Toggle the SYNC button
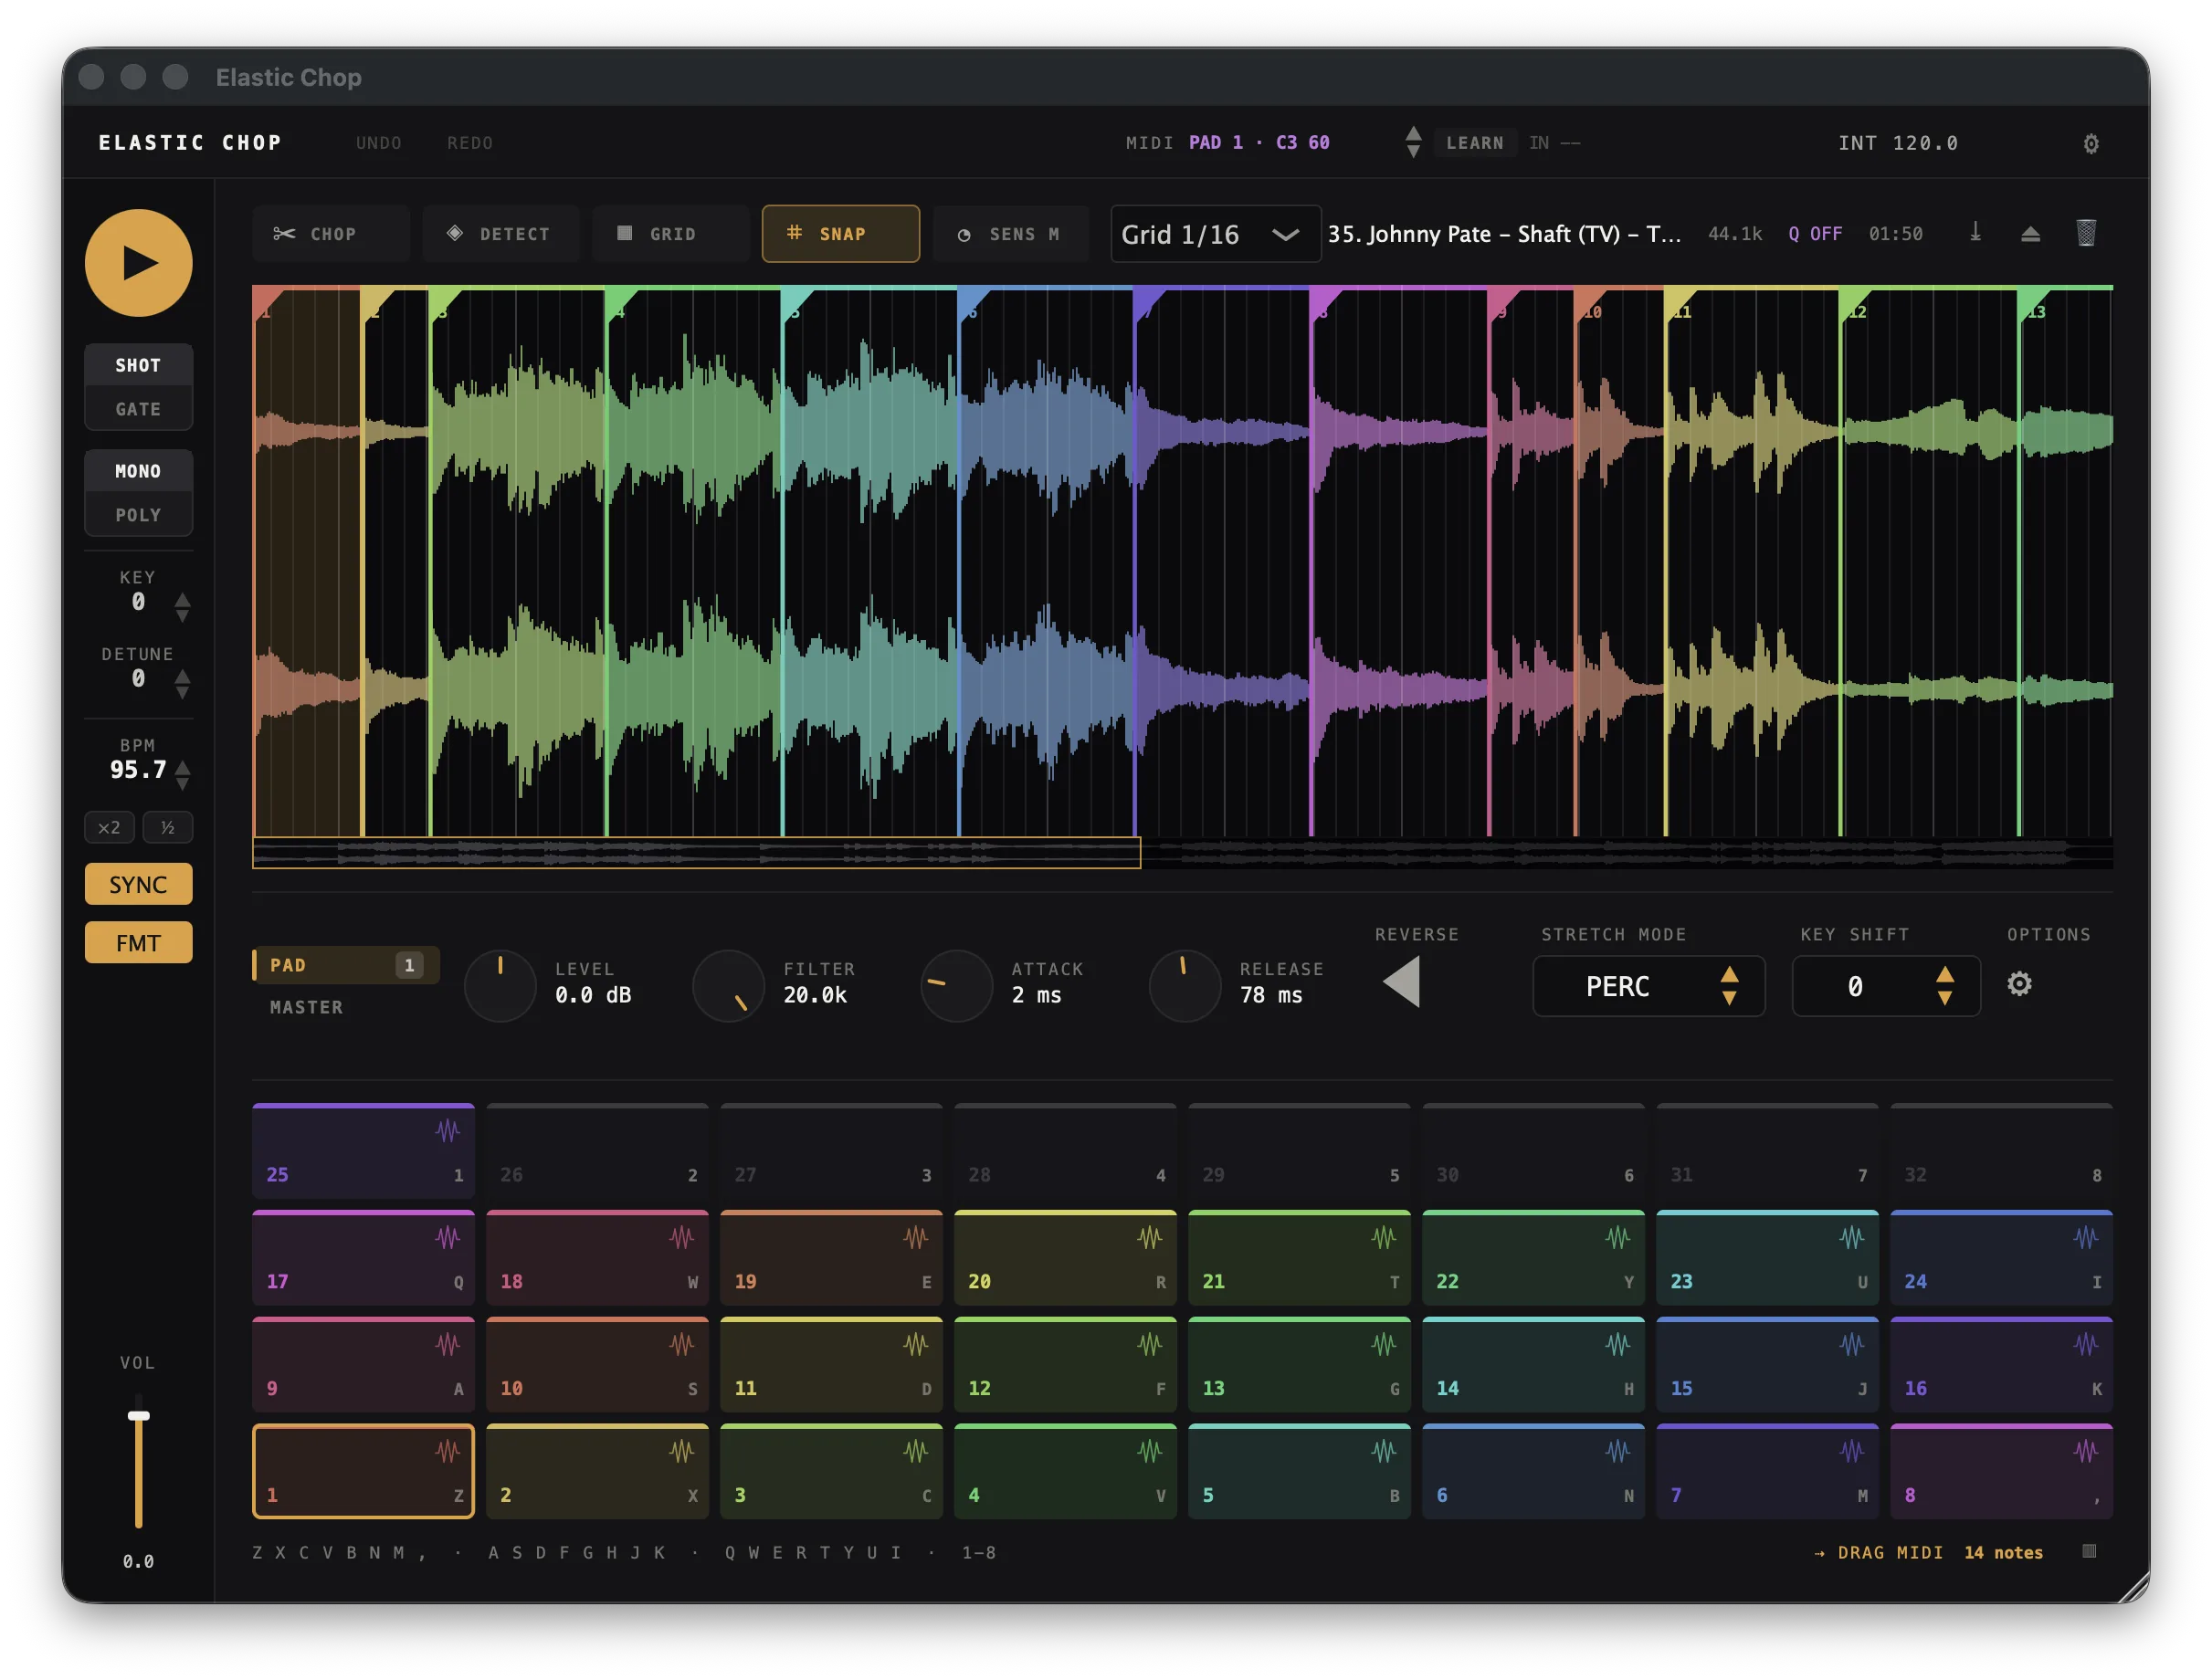This screenshot has width=2212, height=1680. pyautogui.click(x=138, y=884)
